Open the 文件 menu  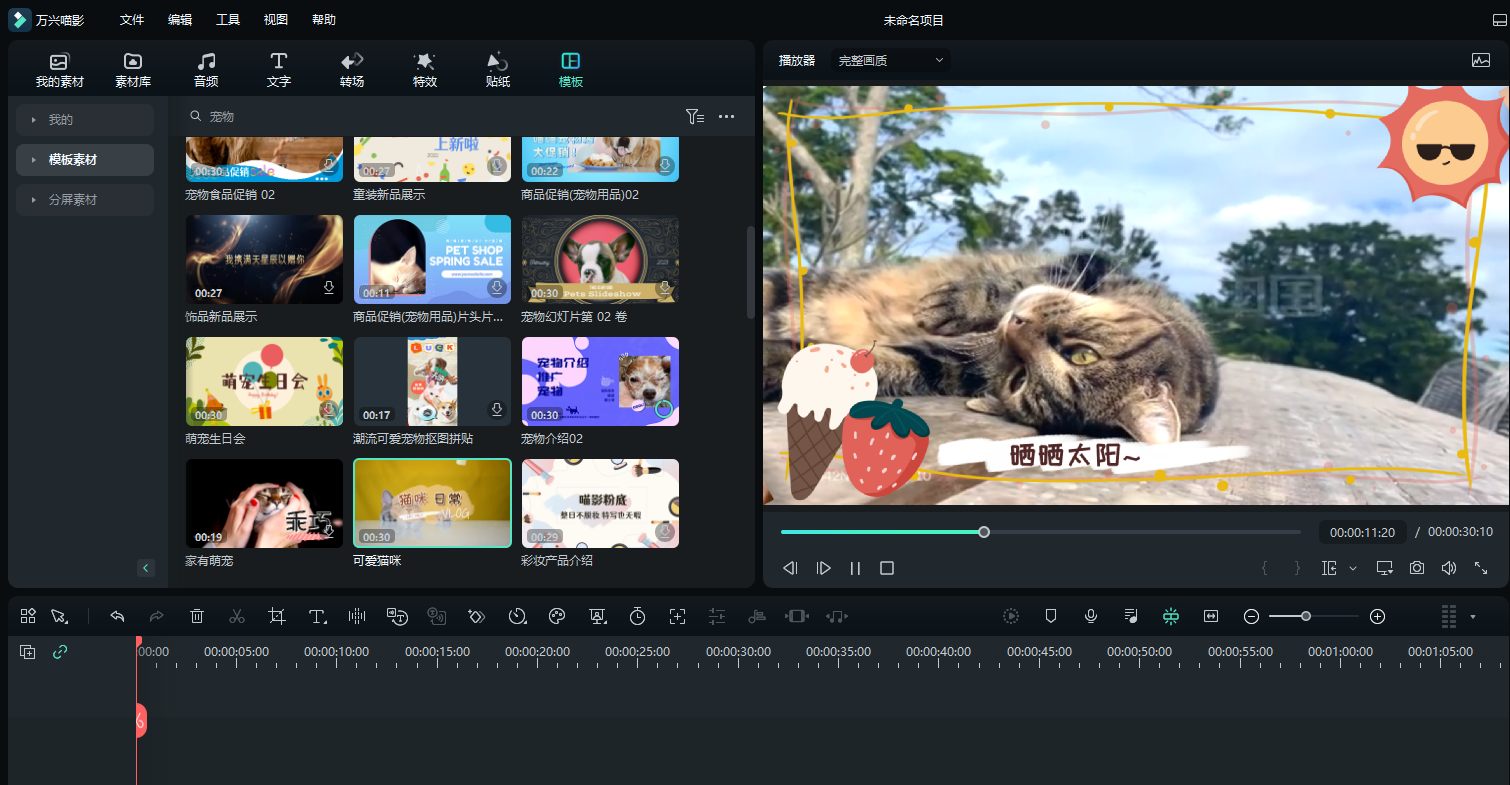click(x=132, y=20)
